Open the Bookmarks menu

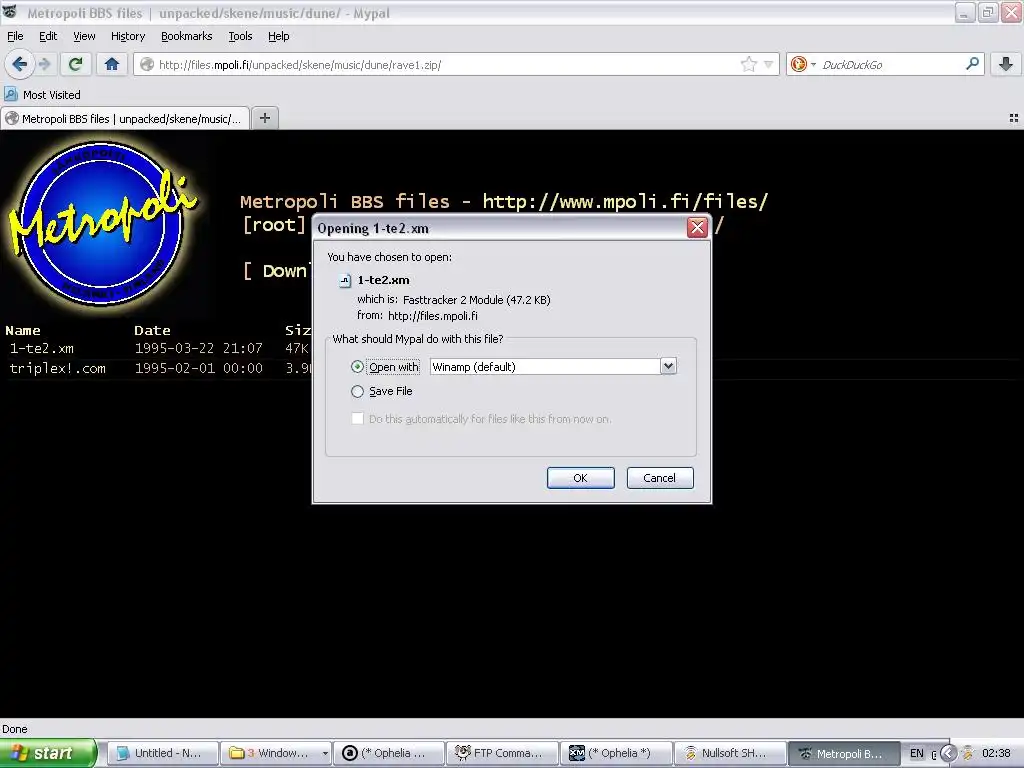[x=186, y=36]
